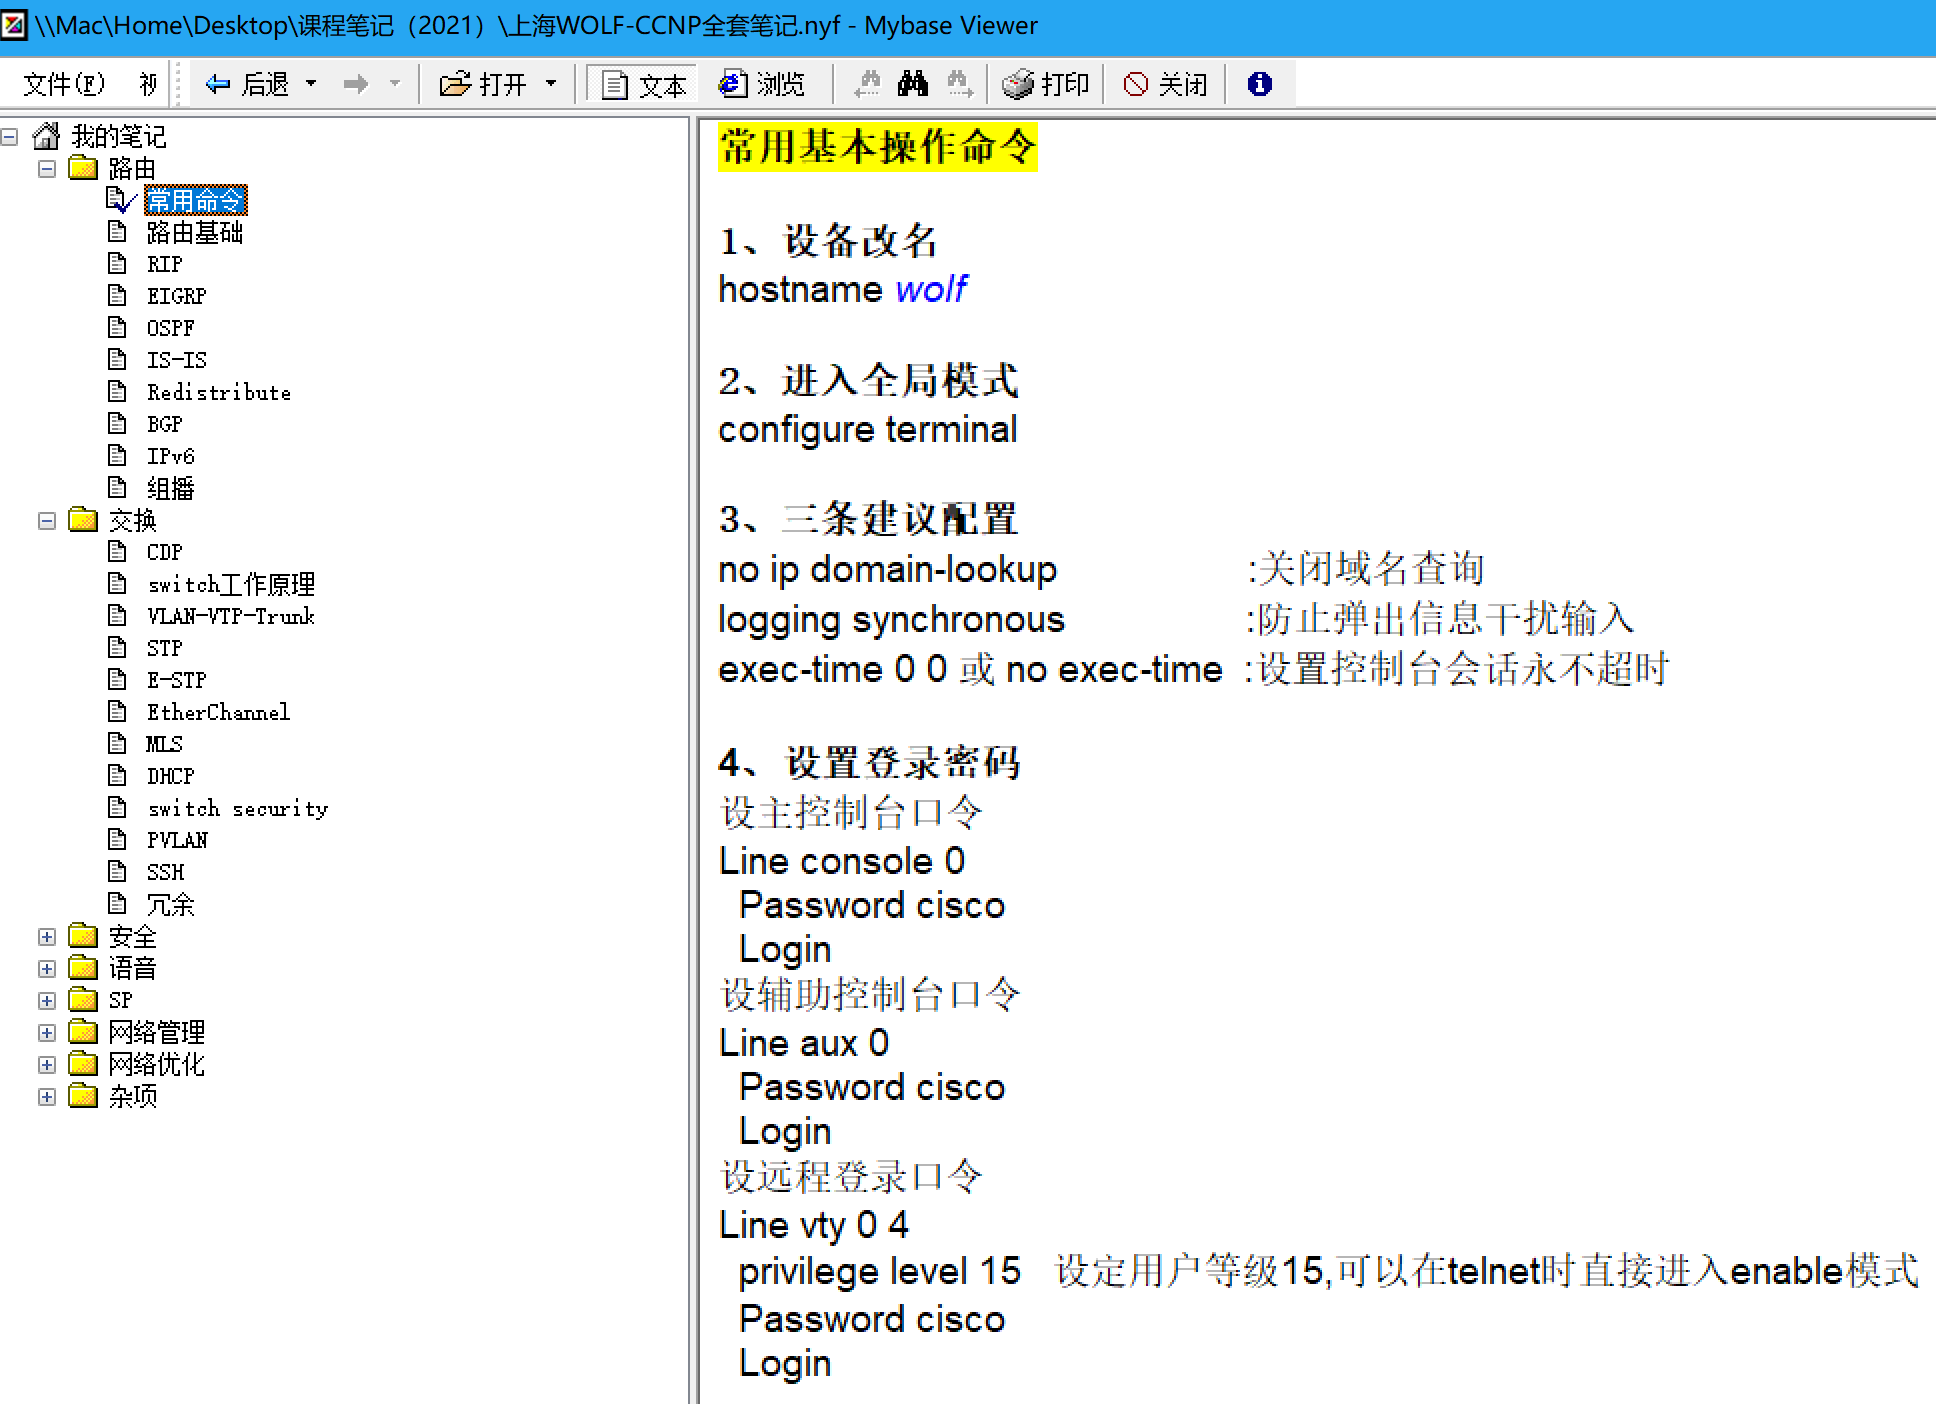Select the EtherChannel note
The height and width of the screenshot is (1404, 1936).
click(x=218, y=712)
